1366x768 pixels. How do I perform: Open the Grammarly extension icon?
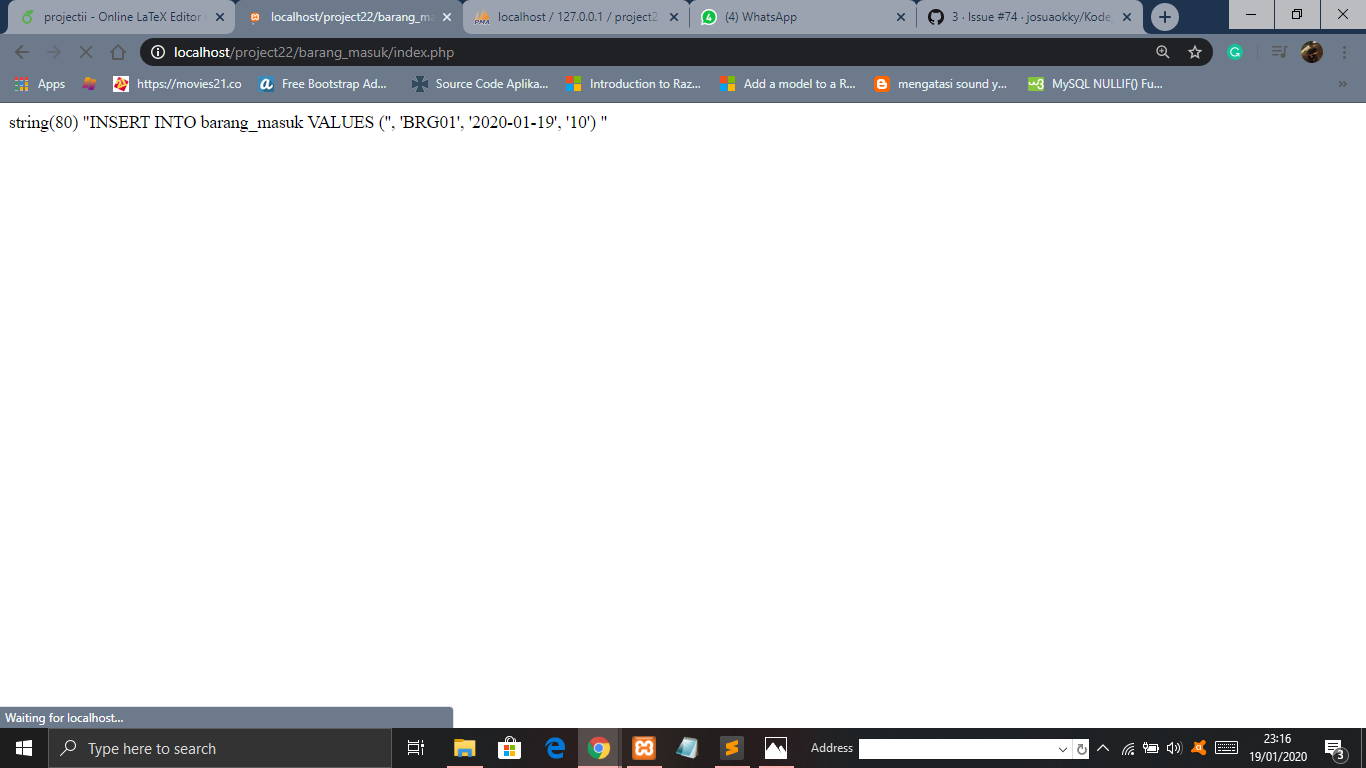[x=1236, y=52]
